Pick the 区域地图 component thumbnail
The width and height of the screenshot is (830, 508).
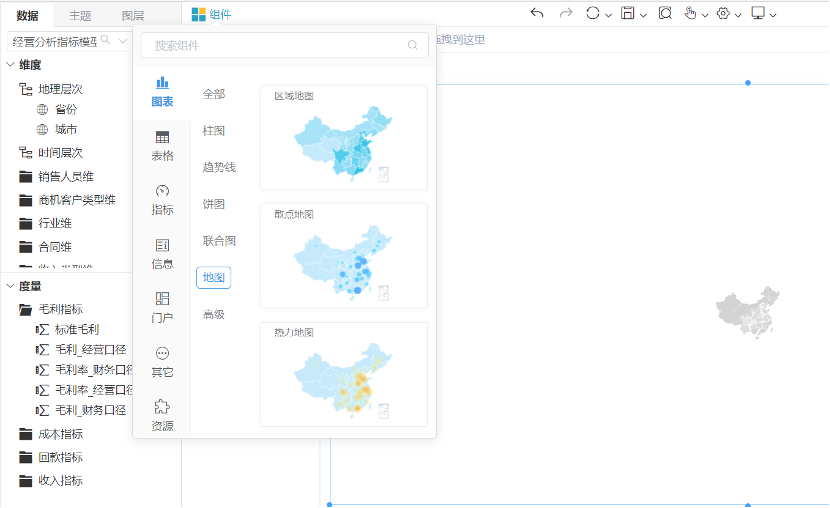(x=344, y=138)
